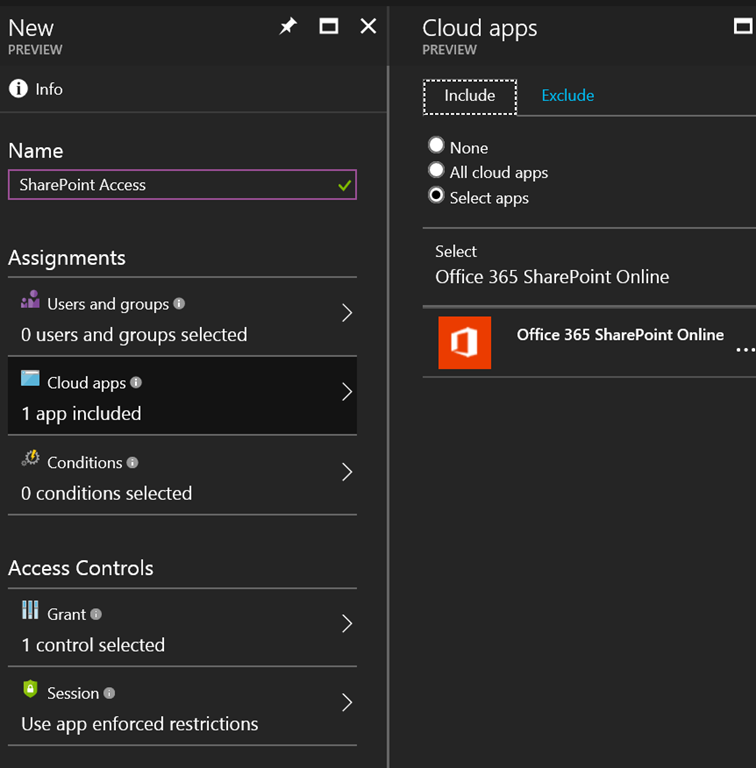Select the None radio option
The width and height of the screenshot is (756, 768).
point(436,146)
